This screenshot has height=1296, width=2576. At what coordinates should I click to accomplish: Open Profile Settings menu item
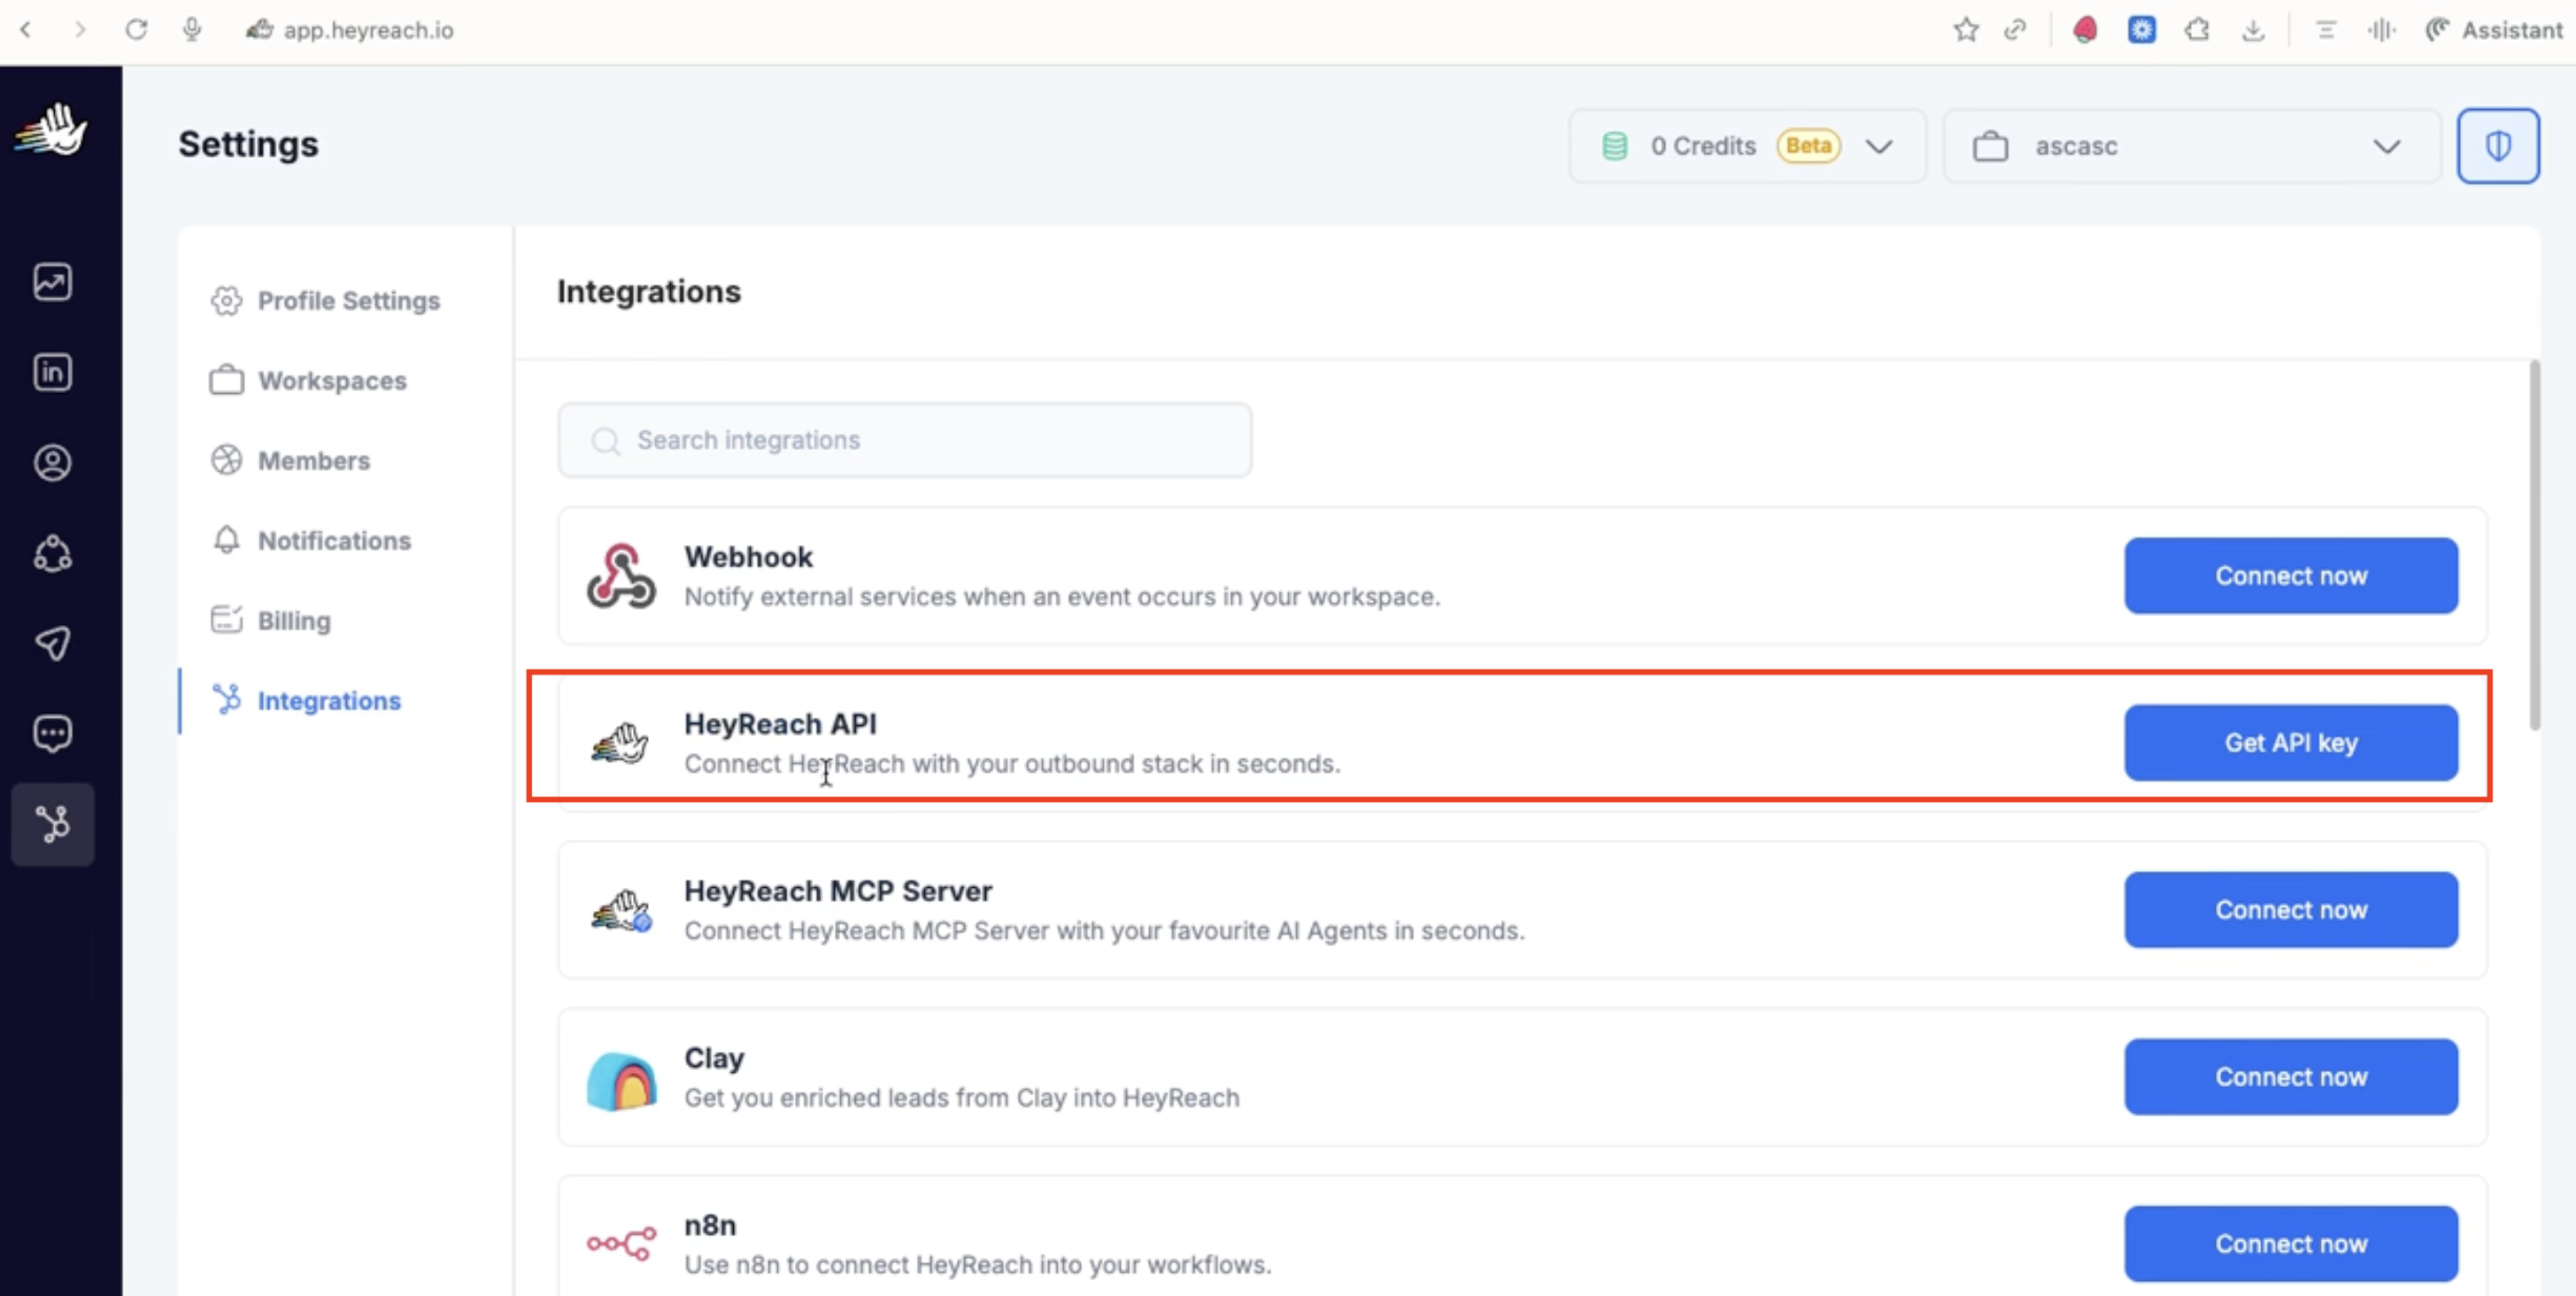coord(348,301)
